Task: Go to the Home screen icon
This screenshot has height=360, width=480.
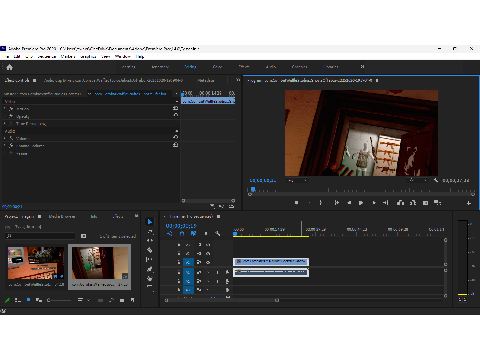Action: coord(9,67)
